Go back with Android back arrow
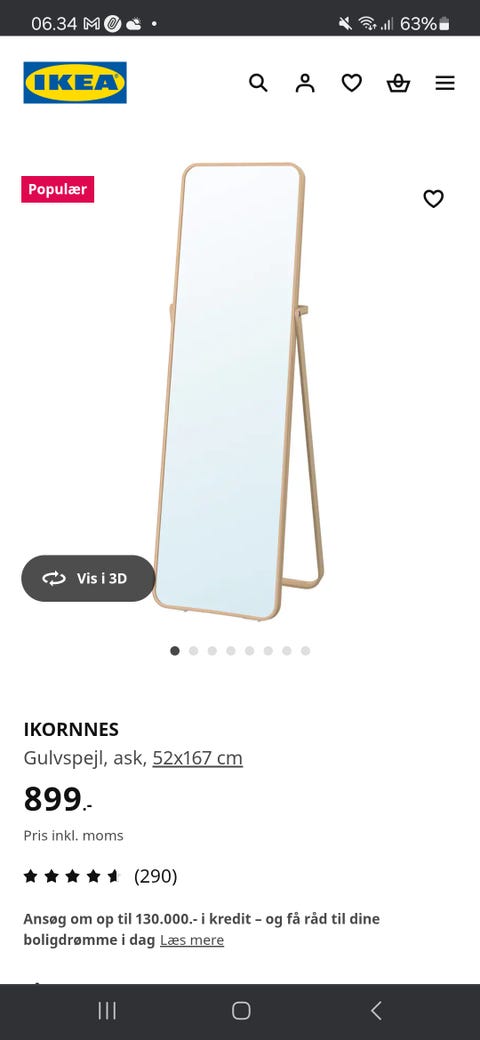The height and width of the screenshot is (1040, 480). [376, 1011]
